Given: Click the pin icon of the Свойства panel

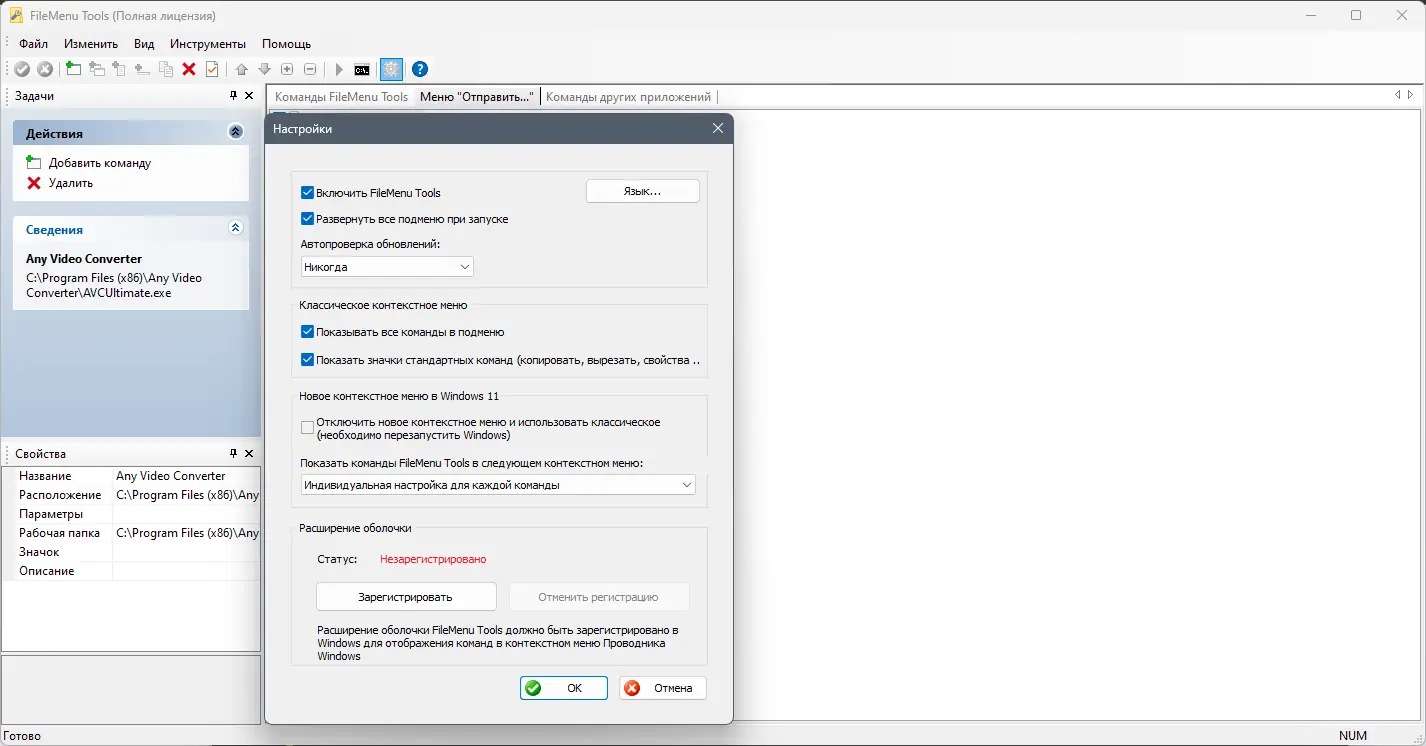Looking at the screenshot, I should tap(234, 453).
